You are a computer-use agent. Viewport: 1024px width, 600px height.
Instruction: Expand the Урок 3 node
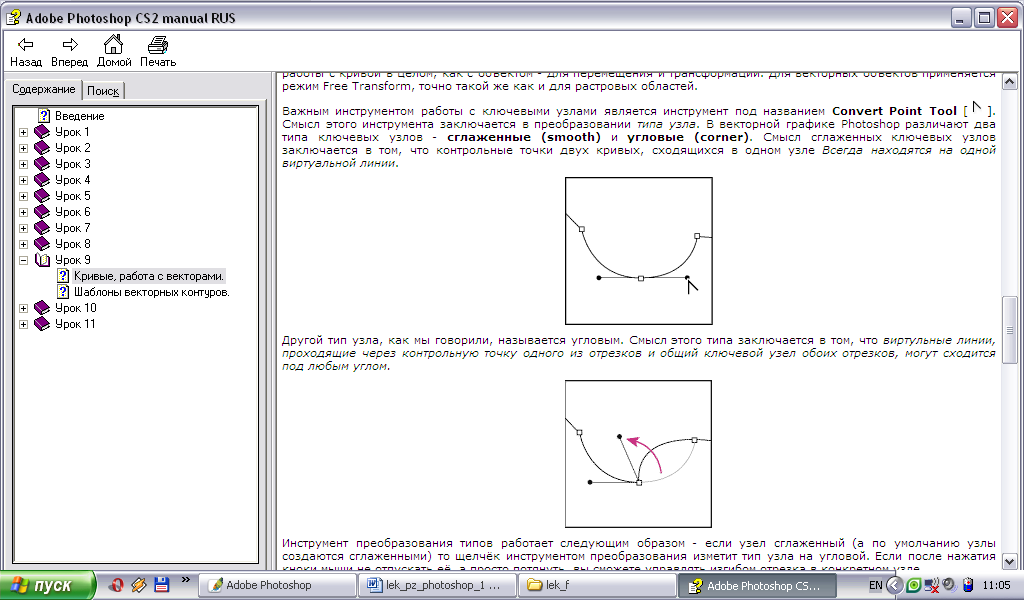pyautogui.click(x=24, y=164)
